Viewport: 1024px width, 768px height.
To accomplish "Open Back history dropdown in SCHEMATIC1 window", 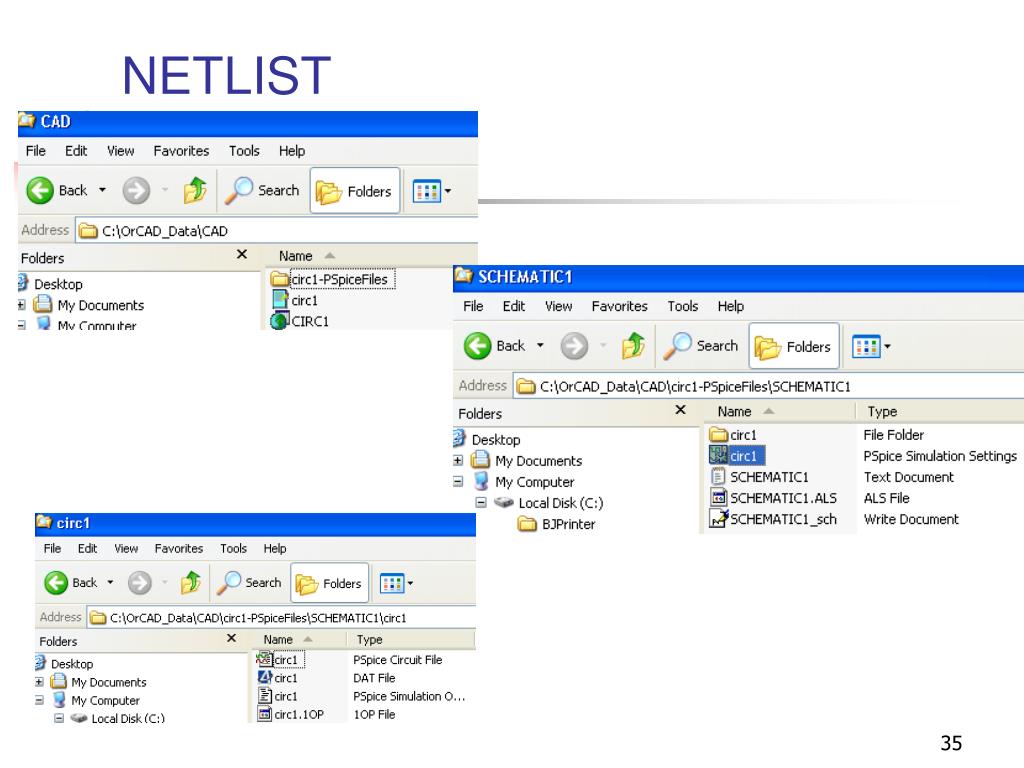I will [x=540, y=345].
